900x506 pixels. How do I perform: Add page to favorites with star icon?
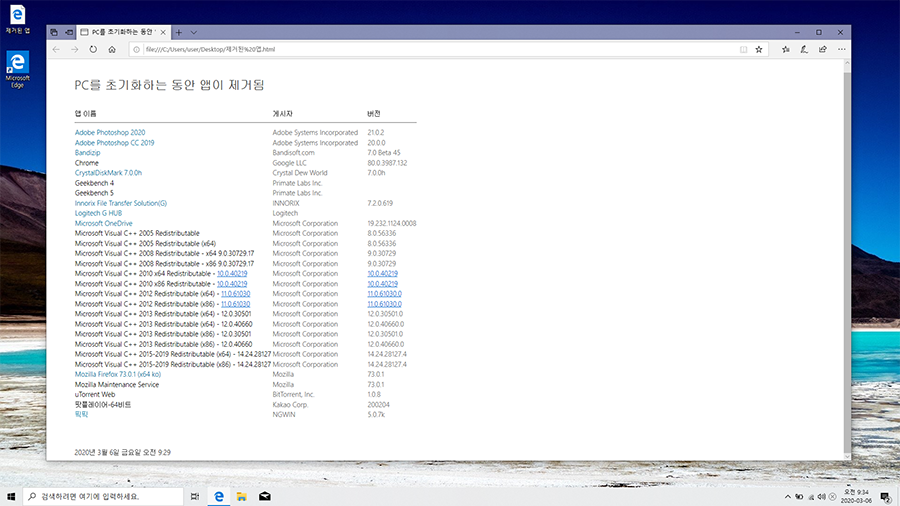coord(759,49)
